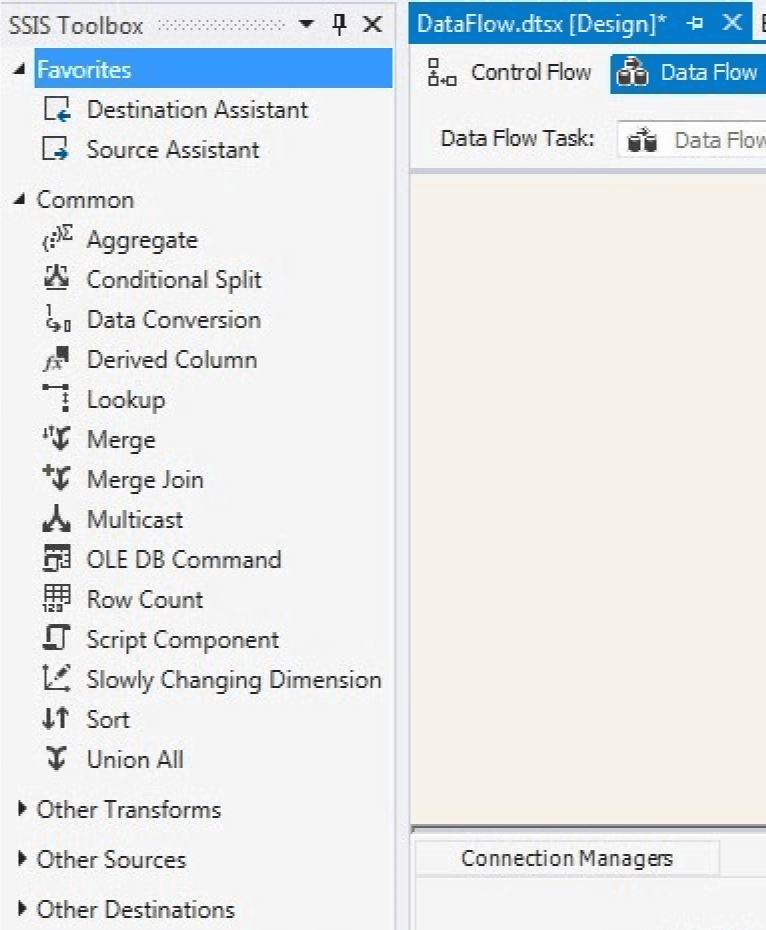Image resolution: width=766 pixels, height=930 pixels.
Task: Choose the Data Conversion icon
Action: point(54,320)
